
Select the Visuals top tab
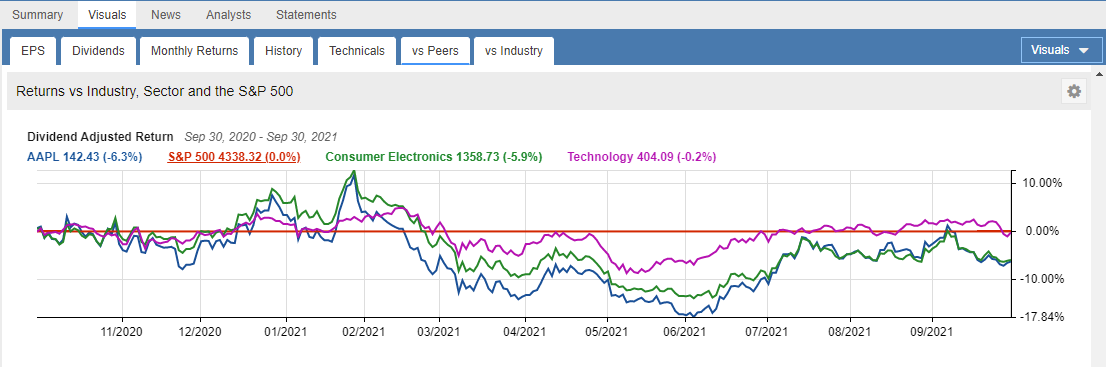pyautogui.click(x=107, y=14)
